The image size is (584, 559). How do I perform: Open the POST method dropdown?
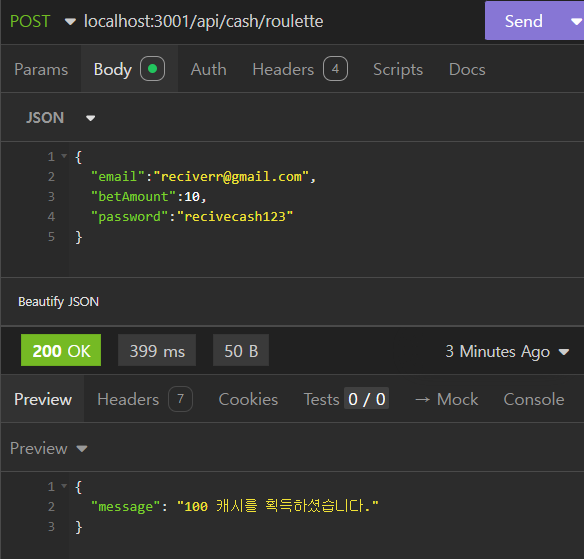[x=42, y=21]
